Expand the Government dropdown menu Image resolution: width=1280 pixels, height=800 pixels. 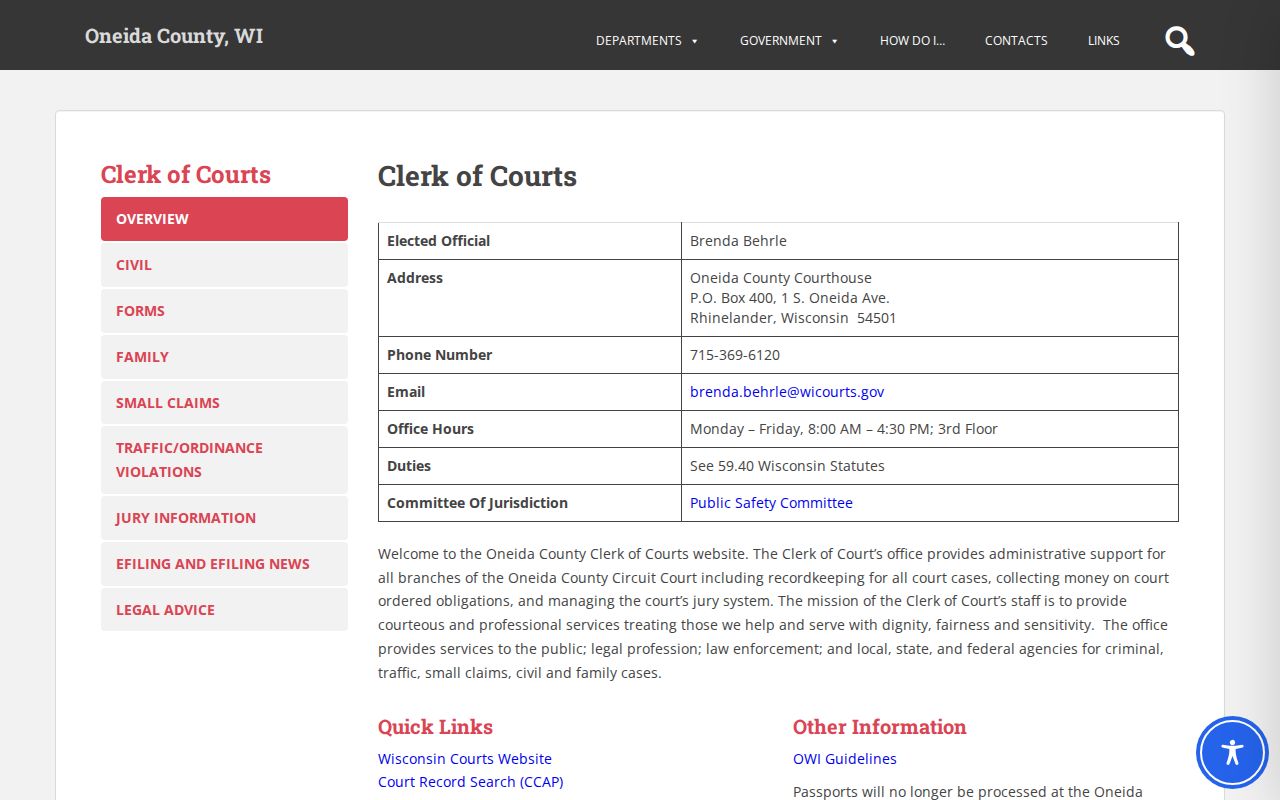tap(789, 41)
